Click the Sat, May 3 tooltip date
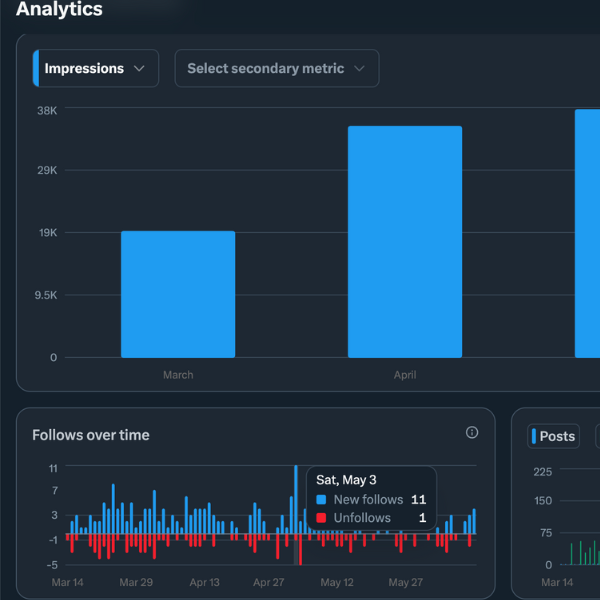This screenshot has width=600, height=600. click(x=346, y=480)
